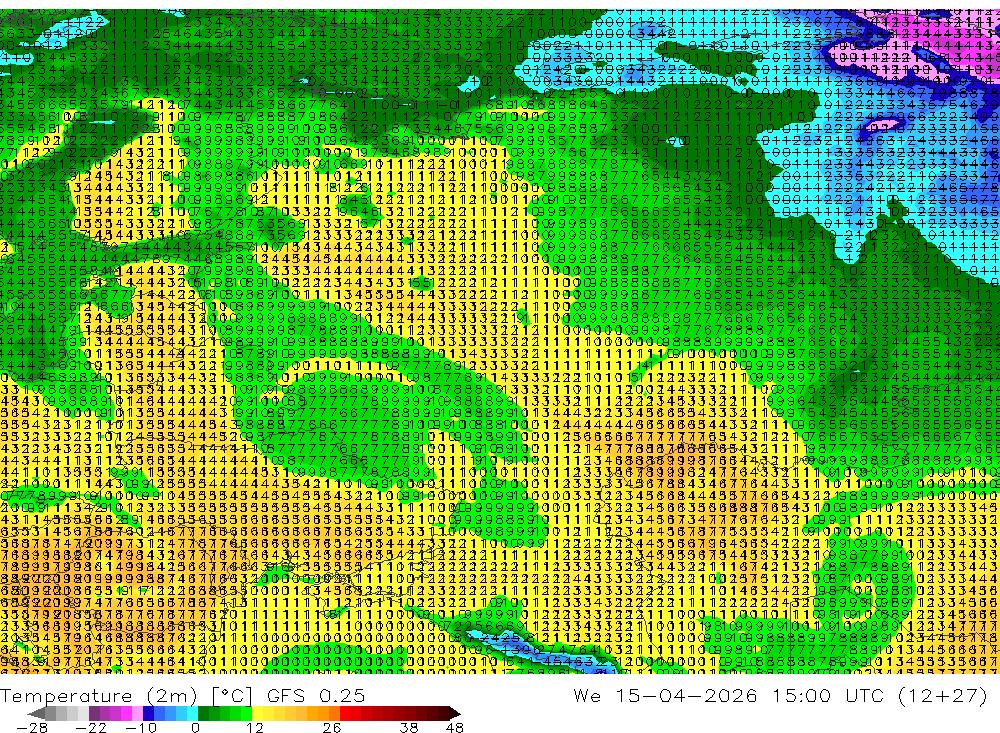Click the '26' legend value

pyautogui.click(x=332, y=727)
